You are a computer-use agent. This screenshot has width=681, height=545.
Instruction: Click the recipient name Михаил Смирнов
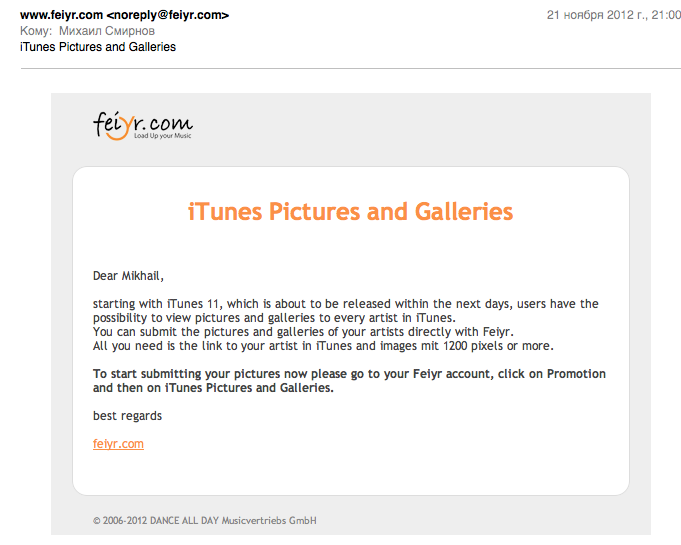tap(107, 31)
